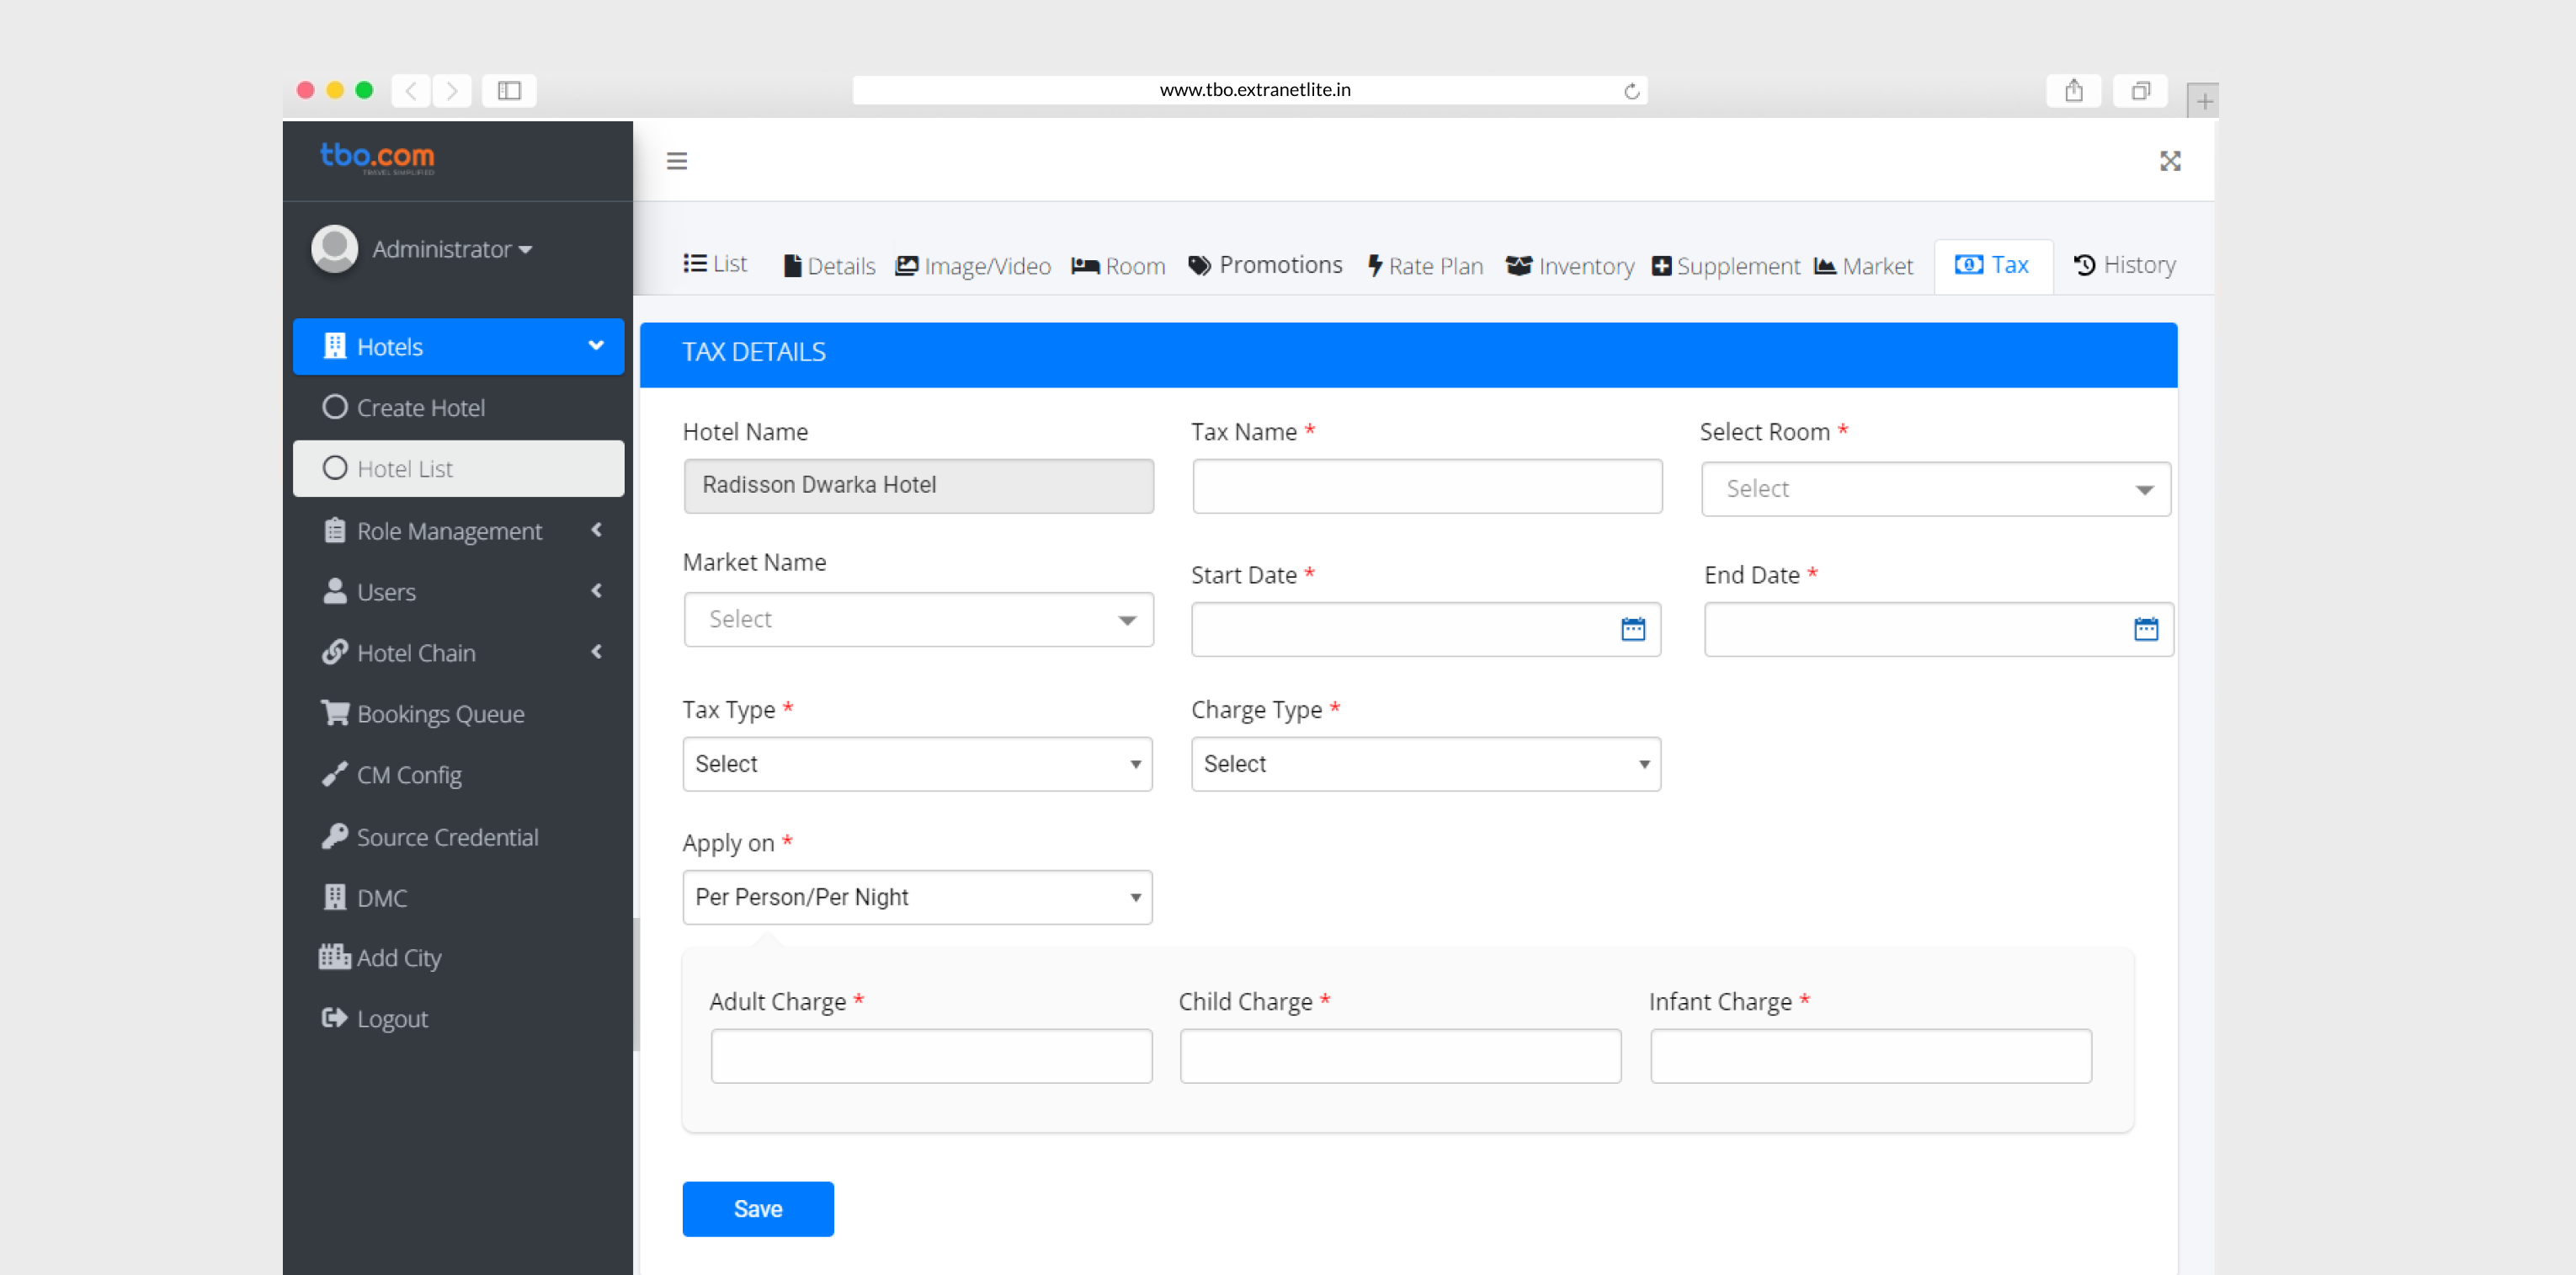
Task: Switch to the History tab
Action: pos(2125,265)
